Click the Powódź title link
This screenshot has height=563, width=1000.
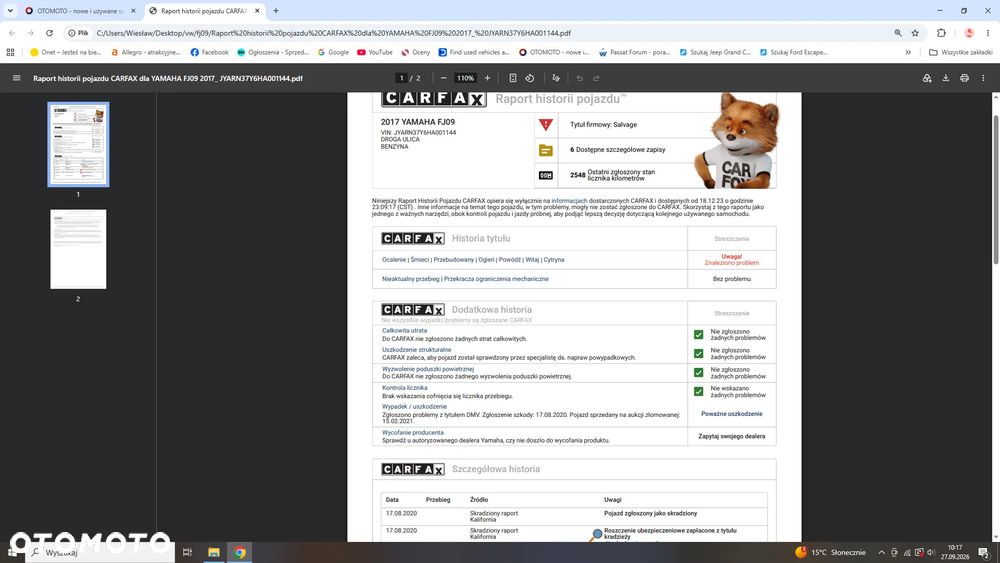tap(510, 260)
